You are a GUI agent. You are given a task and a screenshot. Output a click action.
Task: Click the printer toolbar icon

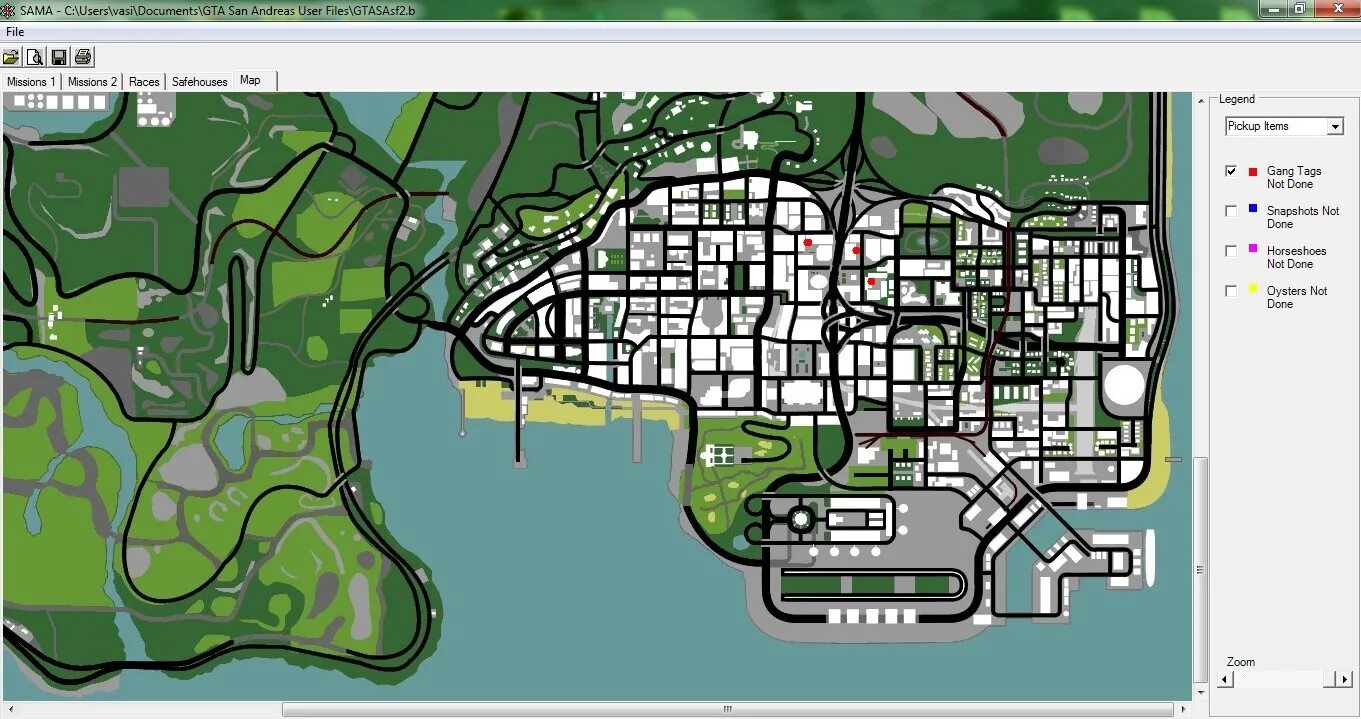coord(83,57)
